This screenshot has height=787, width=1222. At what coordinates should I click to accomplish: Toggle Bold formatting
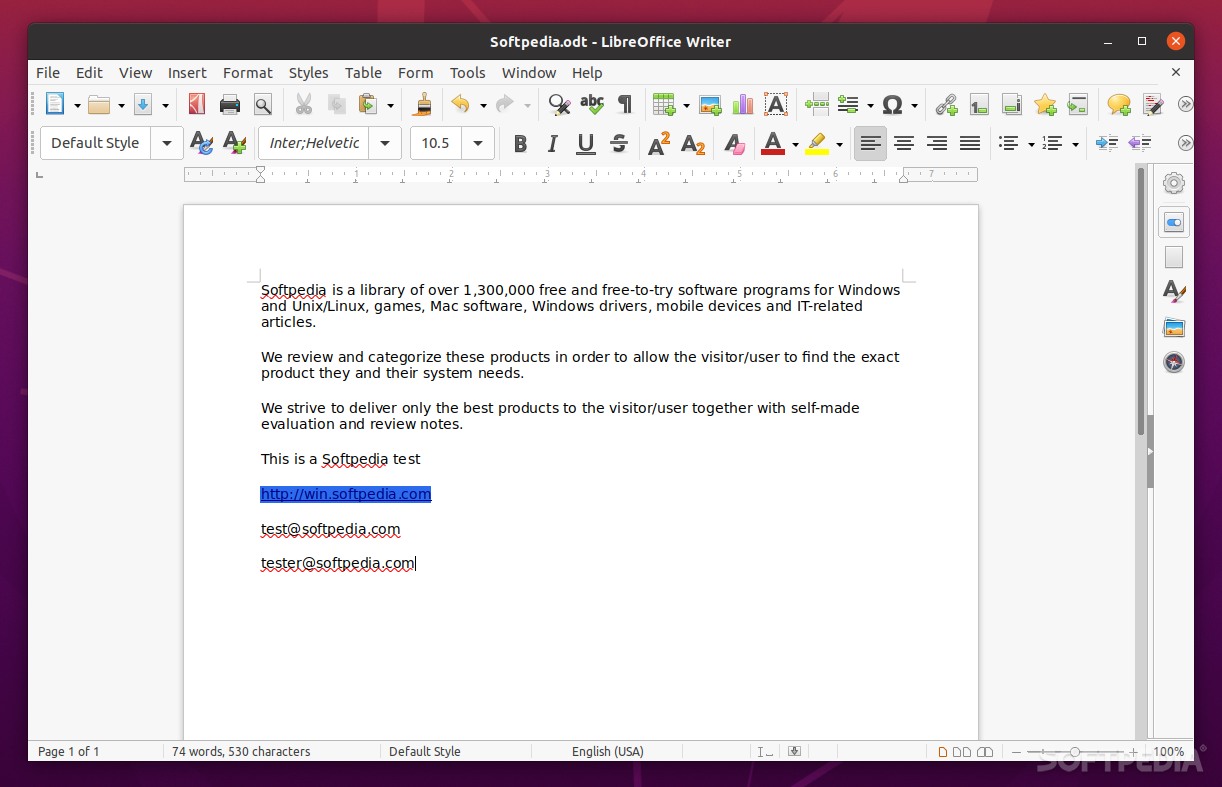point(520,143)
